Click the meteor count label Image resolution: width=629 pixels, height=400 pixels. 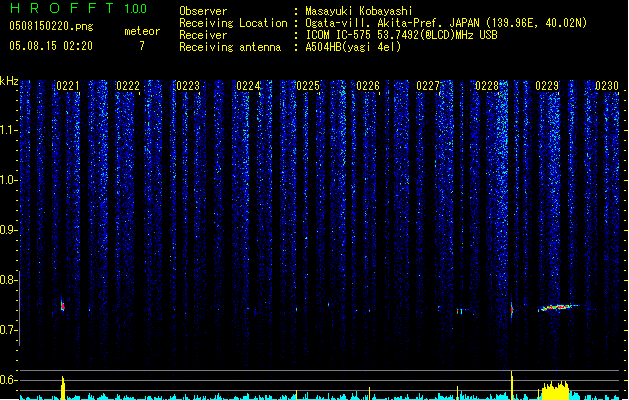coord(142,31)
